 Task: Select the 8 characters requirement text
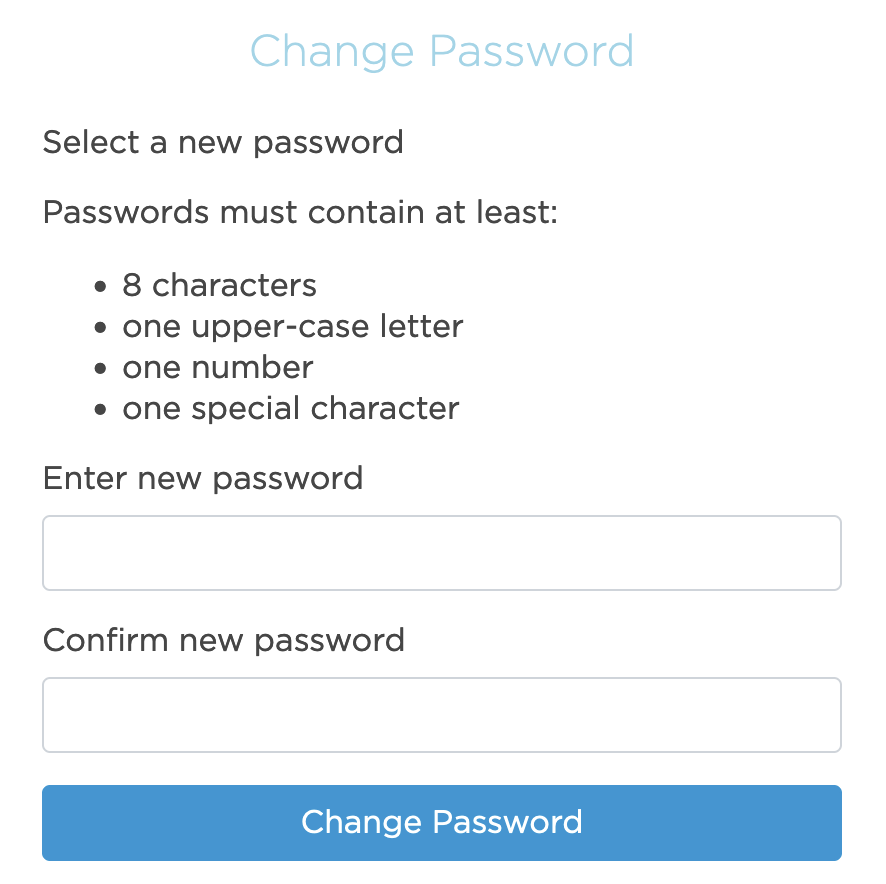(x=219, y=284)
